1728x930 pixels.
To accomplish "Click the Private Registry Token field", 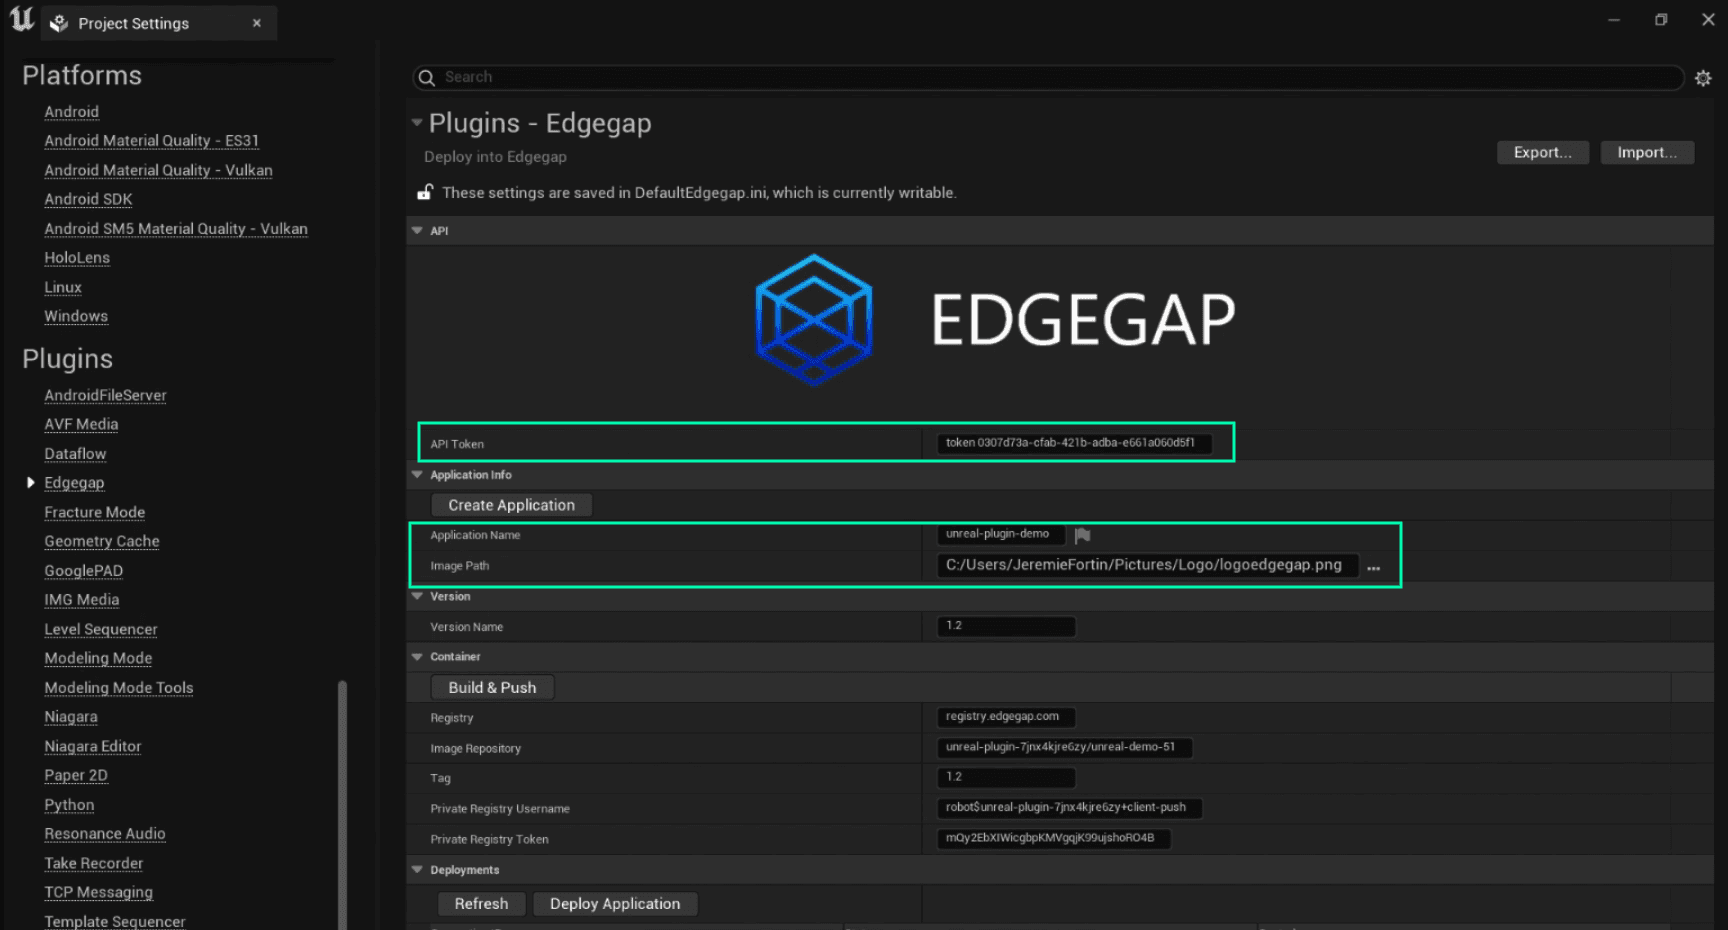I will [x=1054, y=838].
